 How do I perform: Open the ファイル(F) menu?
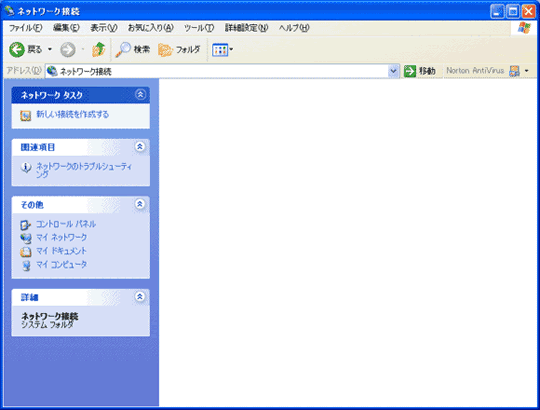(x=25, y=28)
